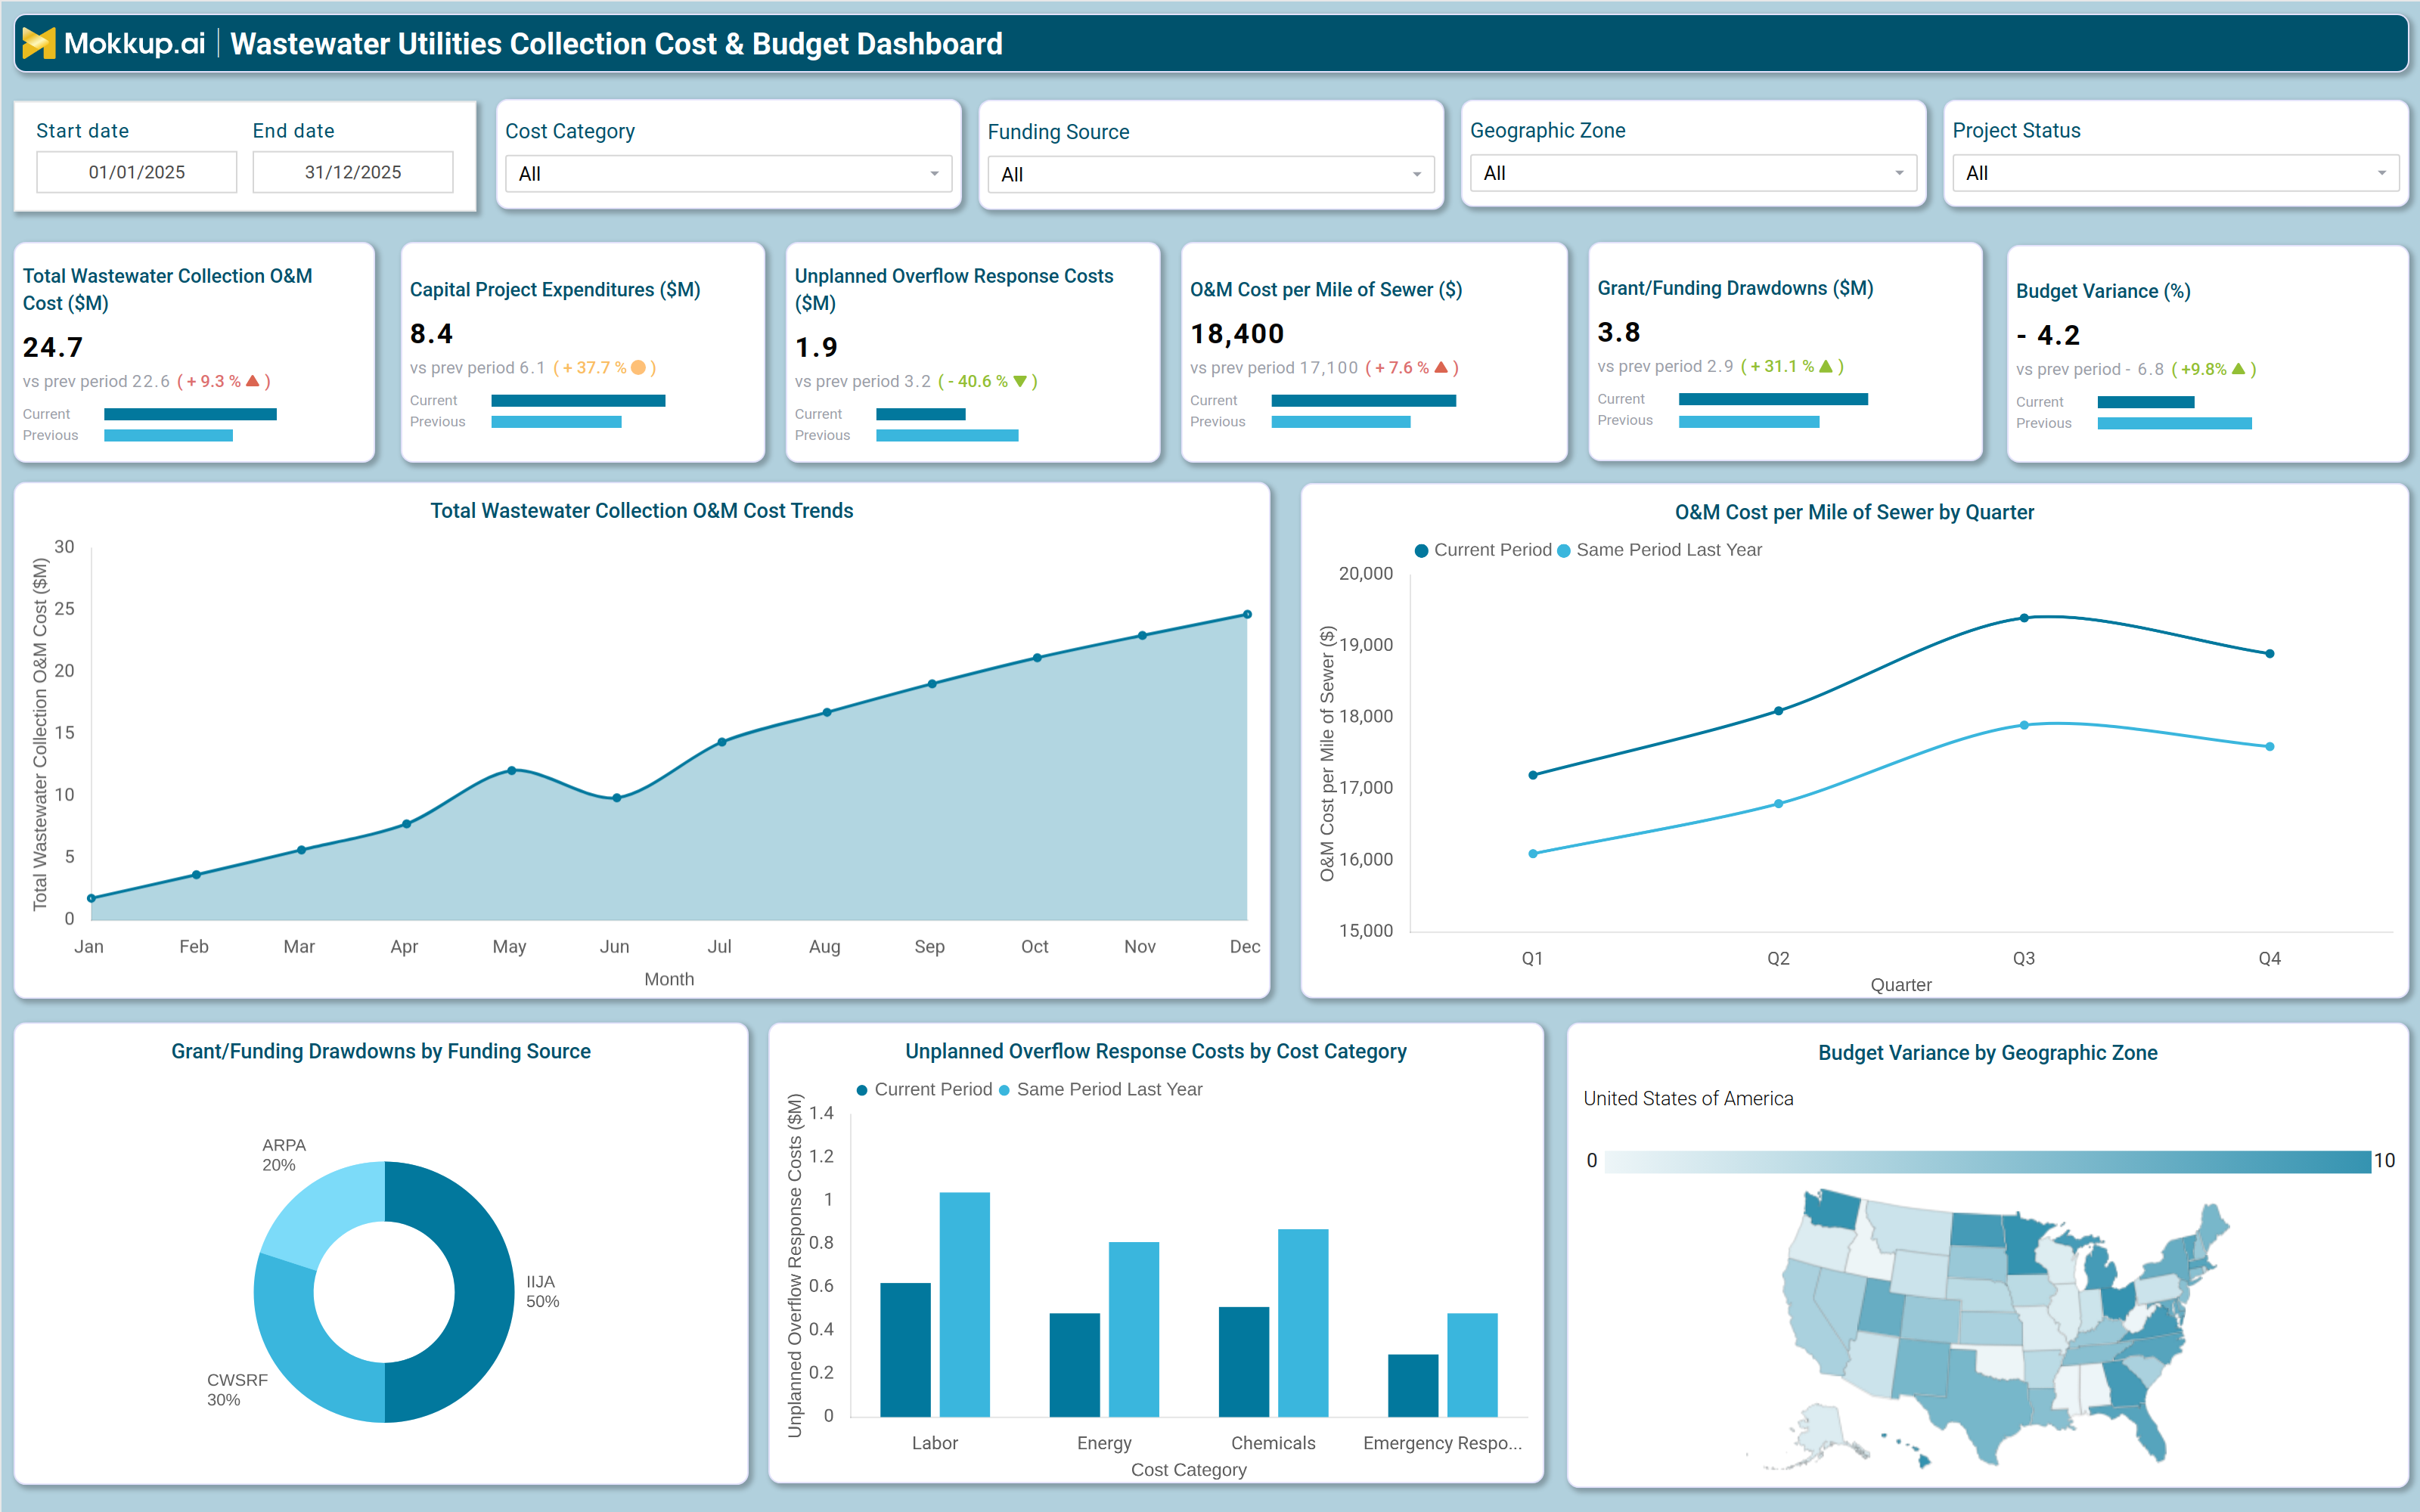
Task: Click the Current bar on Total O&M Cost card
Action: [x=190, y=414]
